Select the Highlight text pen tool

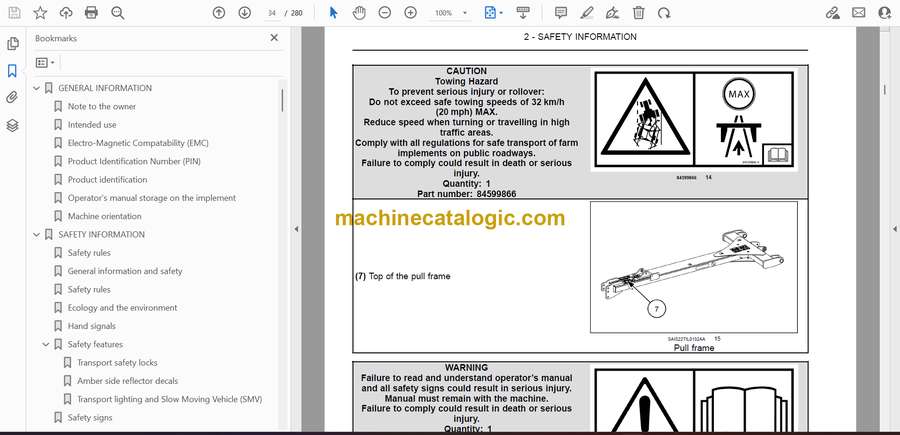[587, 13]
